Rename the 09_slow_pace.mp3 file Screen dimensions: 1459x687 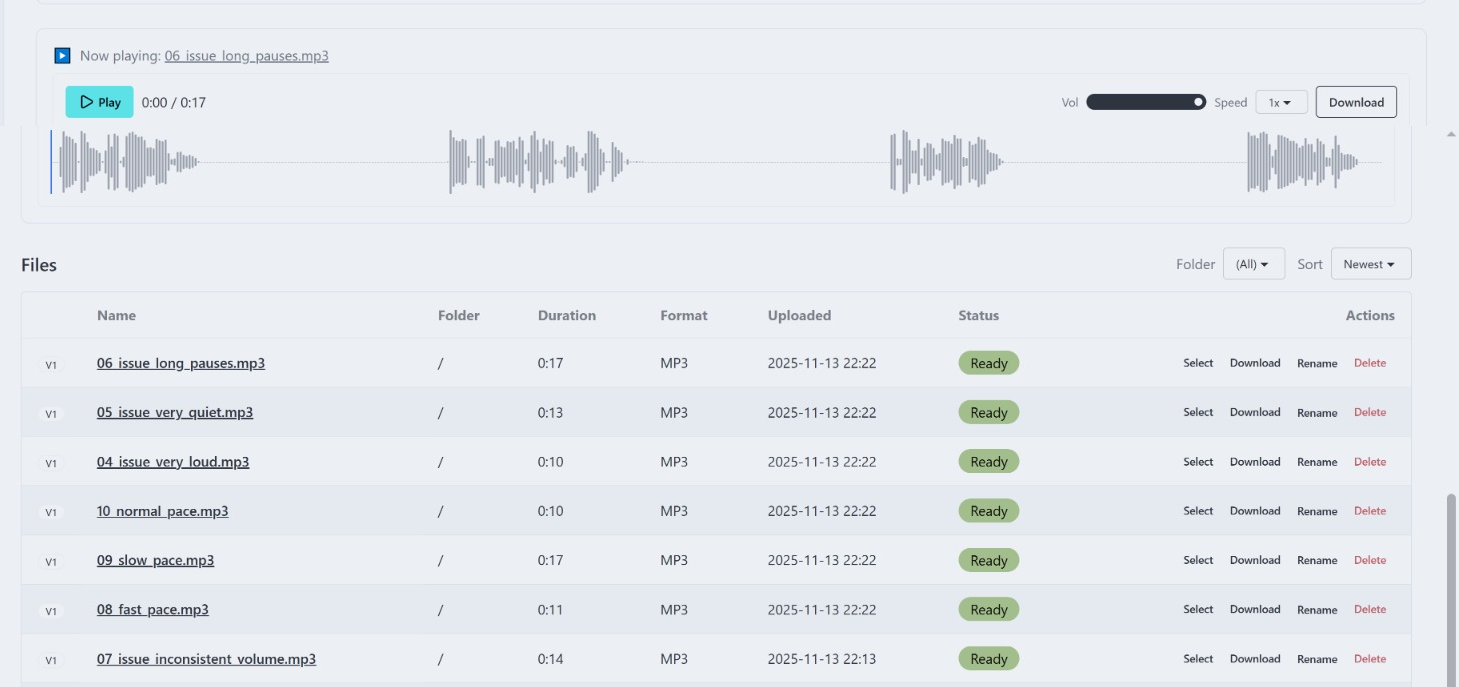1317,560
